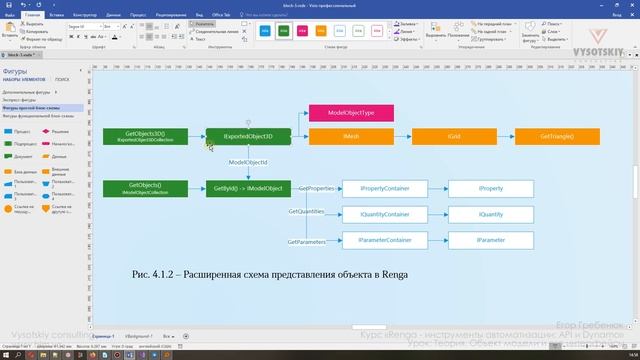This screenshot has width=640, height=360.
Task: Select the orange GetTriangle() shape
Action: pyautogui.click(x=557, y=137)
